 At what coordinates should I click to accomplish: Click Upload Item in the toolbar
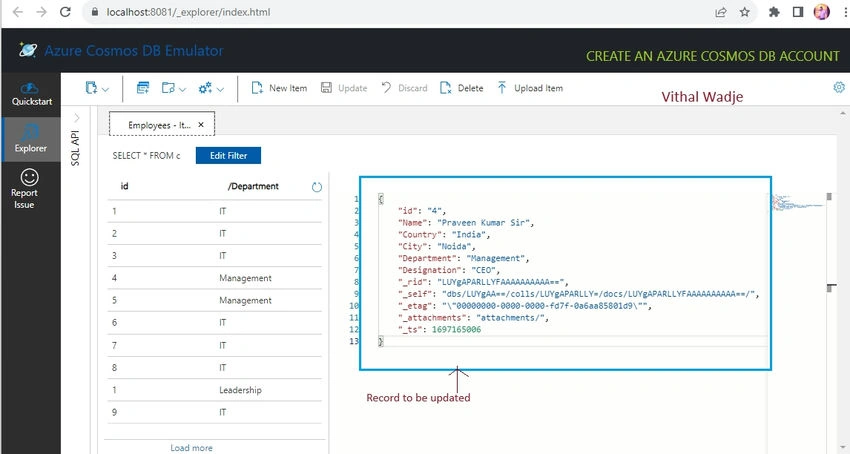pyautogui.click(x=530, y=88)
